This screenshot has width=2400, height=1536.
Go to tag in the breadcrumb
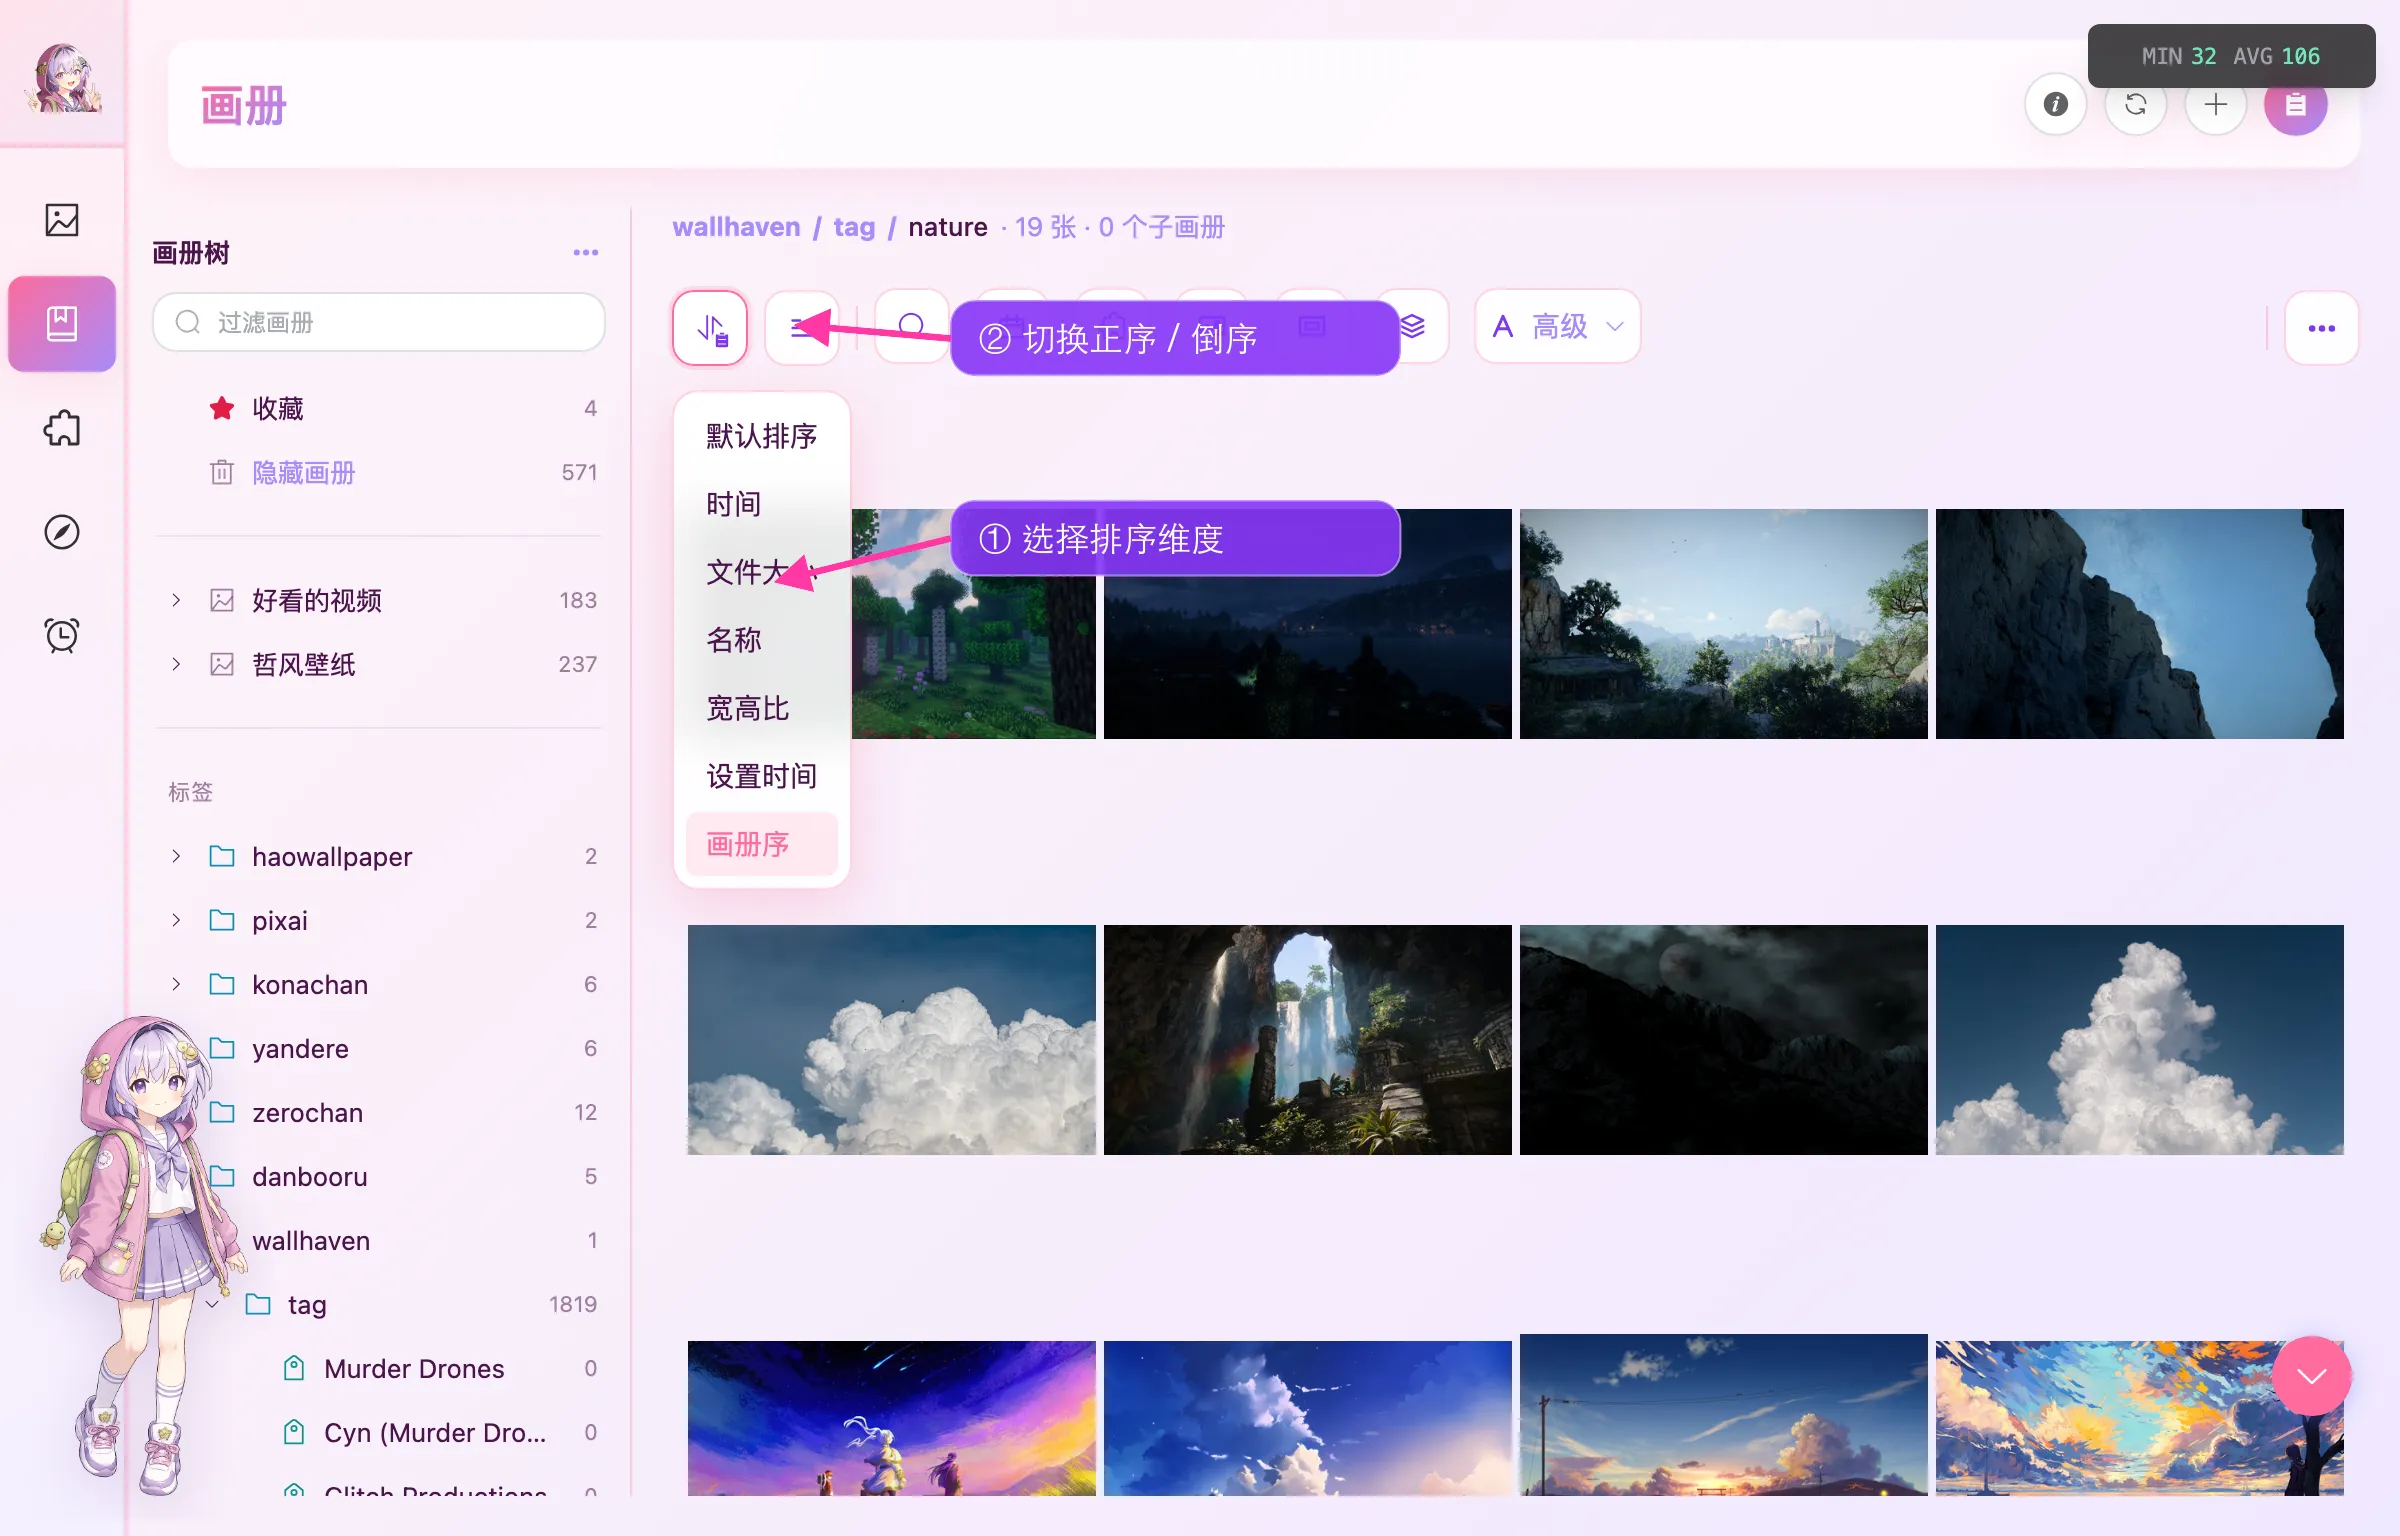tap(854, 227)
